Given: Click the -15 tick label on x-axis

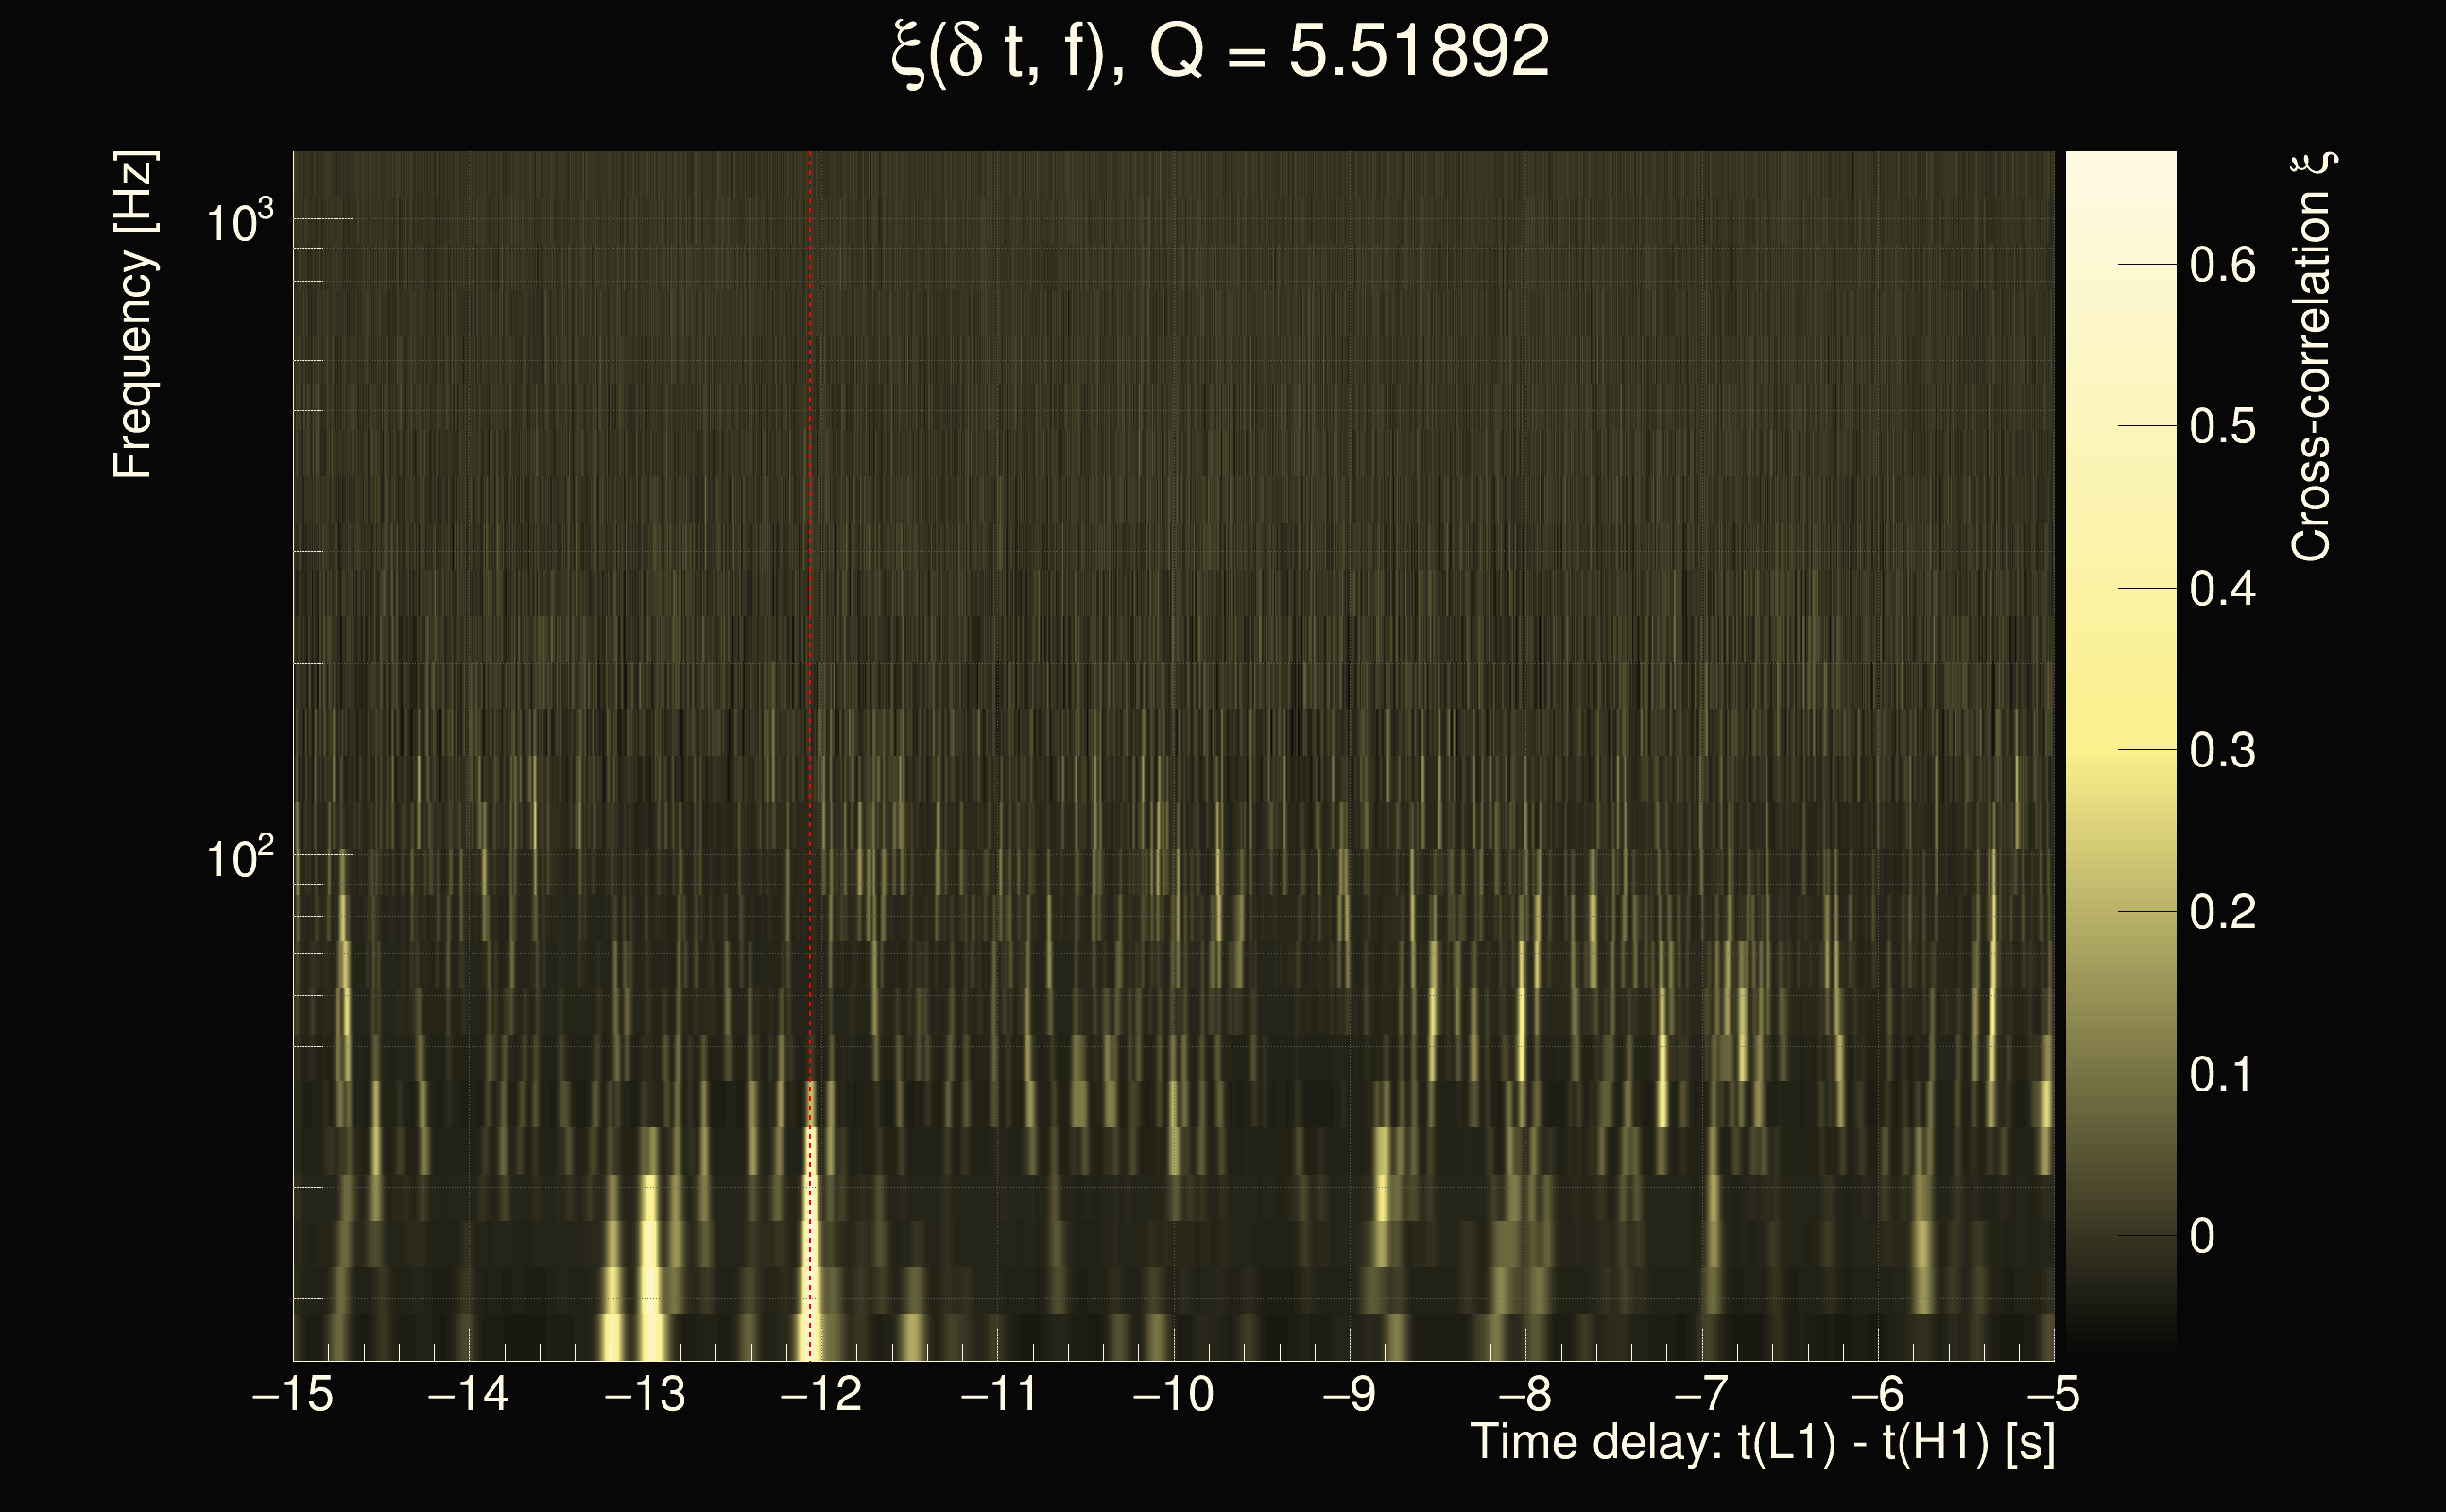Looking at the screenshot, I should 293,1394.
